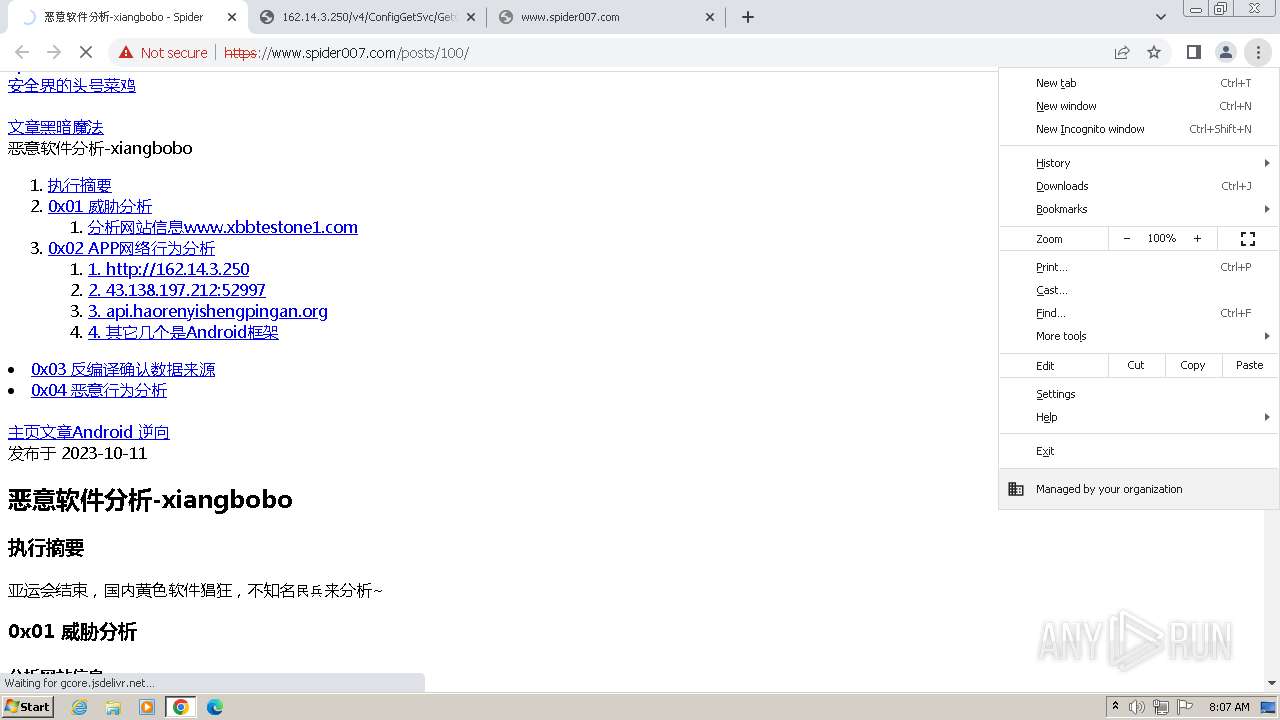Image resolution: width=1280 pixels, height=720 pixels.
Task: Click the taskbar clock 8:07 AM
Action: [x=1229, y=707]
